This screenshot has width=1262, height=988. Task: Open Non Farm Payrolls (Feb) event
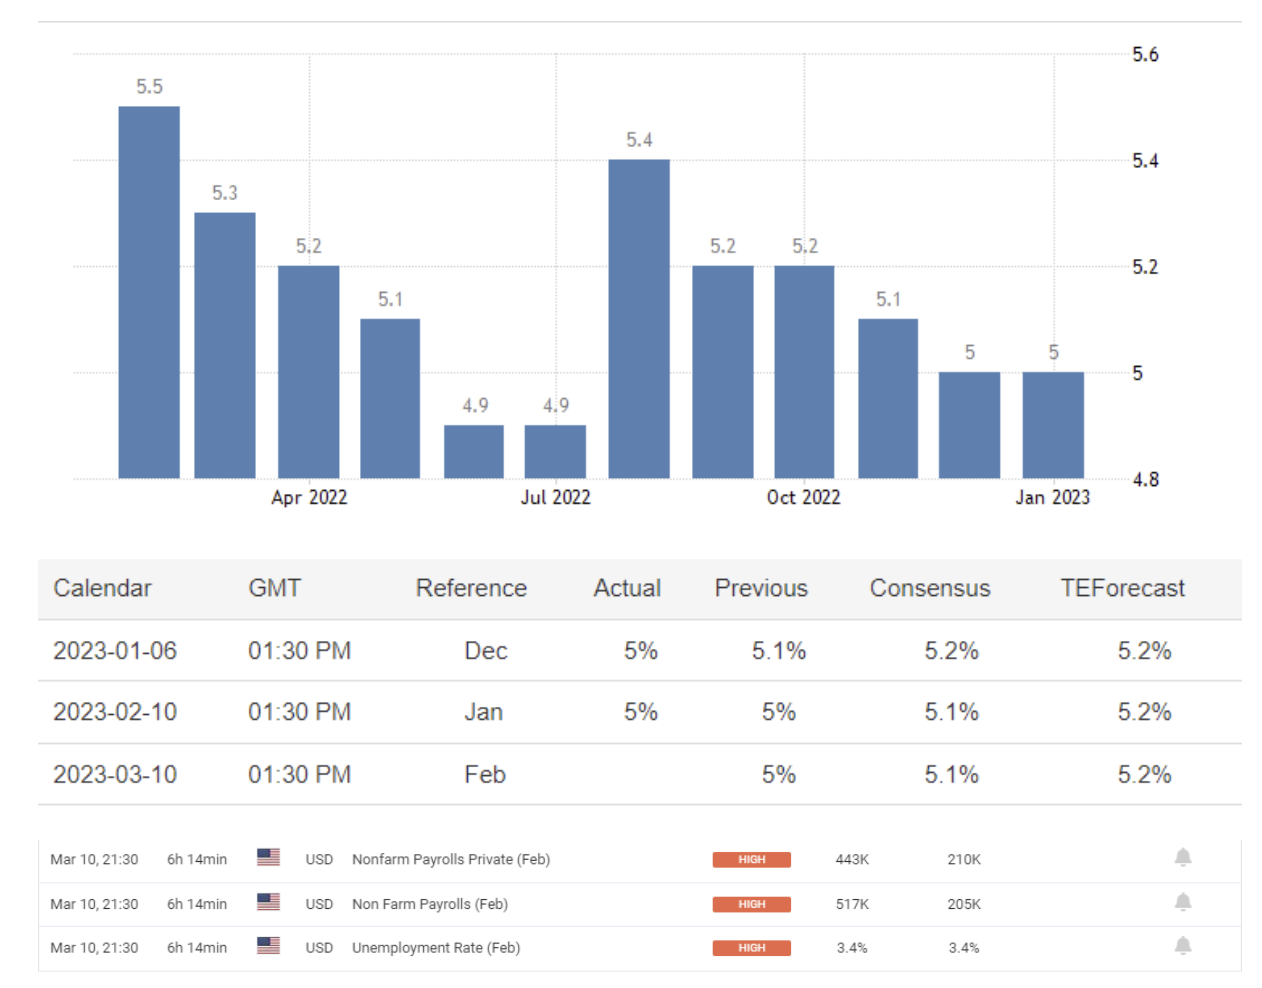(x=429, y=904)
